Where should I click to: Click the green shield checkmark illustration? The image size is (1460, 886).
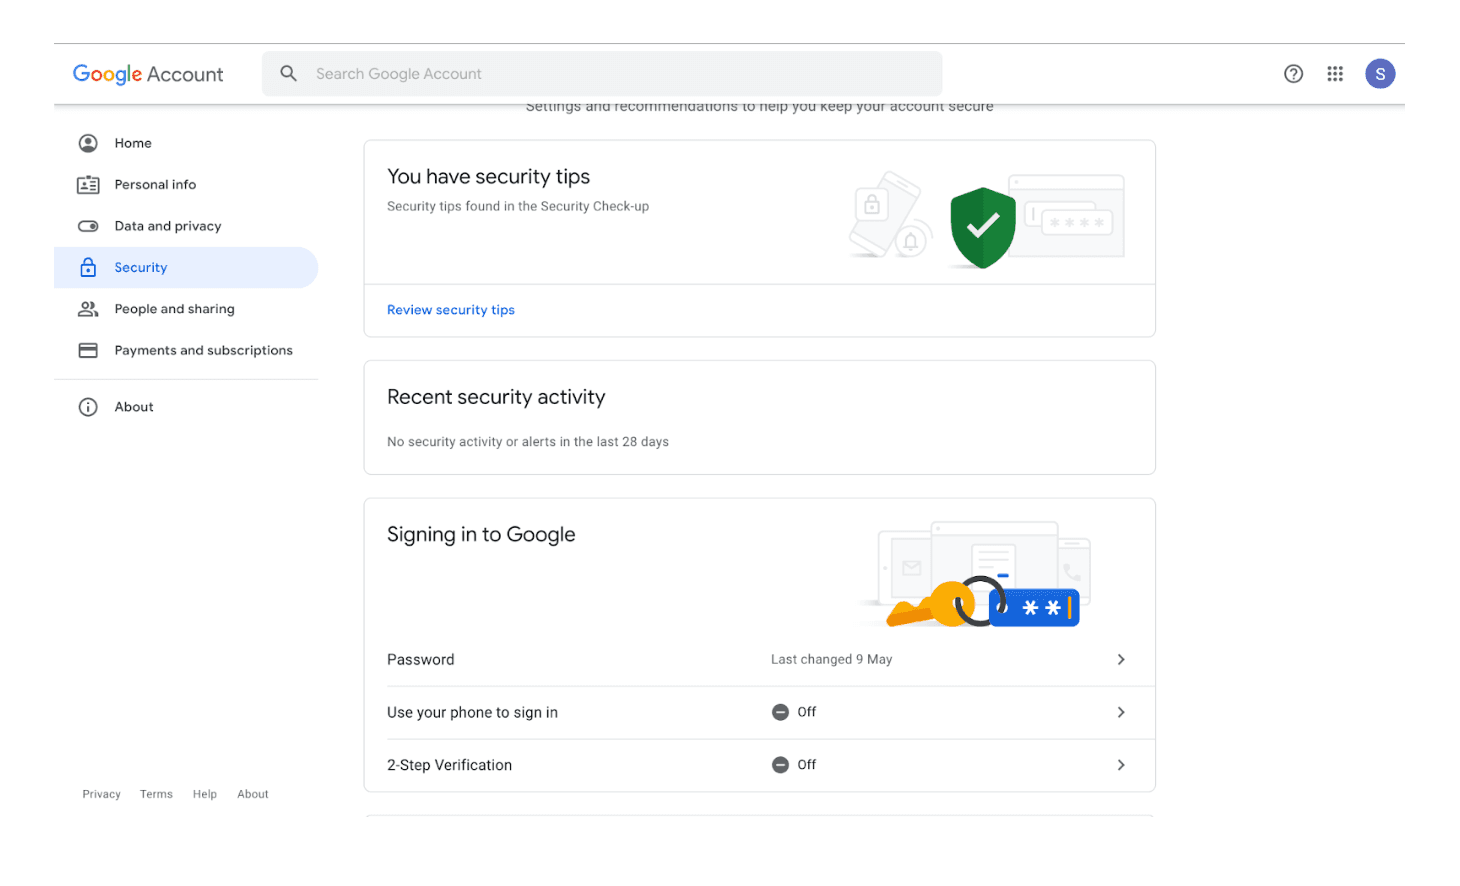(983, 227)
